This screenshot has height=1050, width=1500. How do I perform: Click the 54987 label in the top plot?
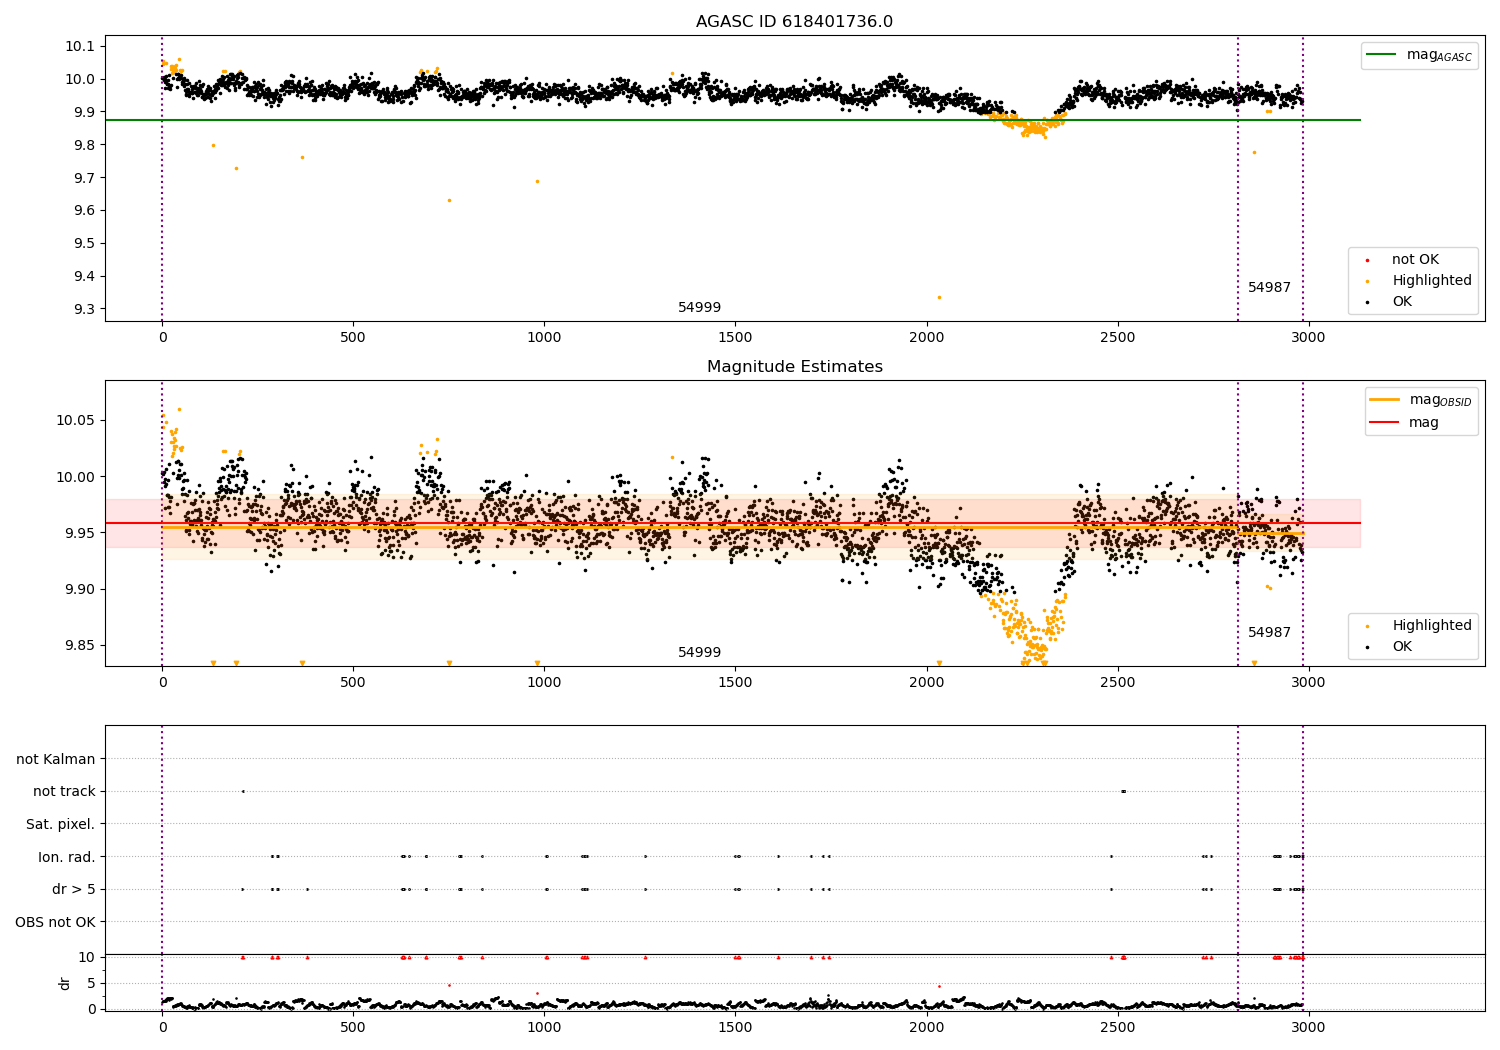coord(1269,288)
